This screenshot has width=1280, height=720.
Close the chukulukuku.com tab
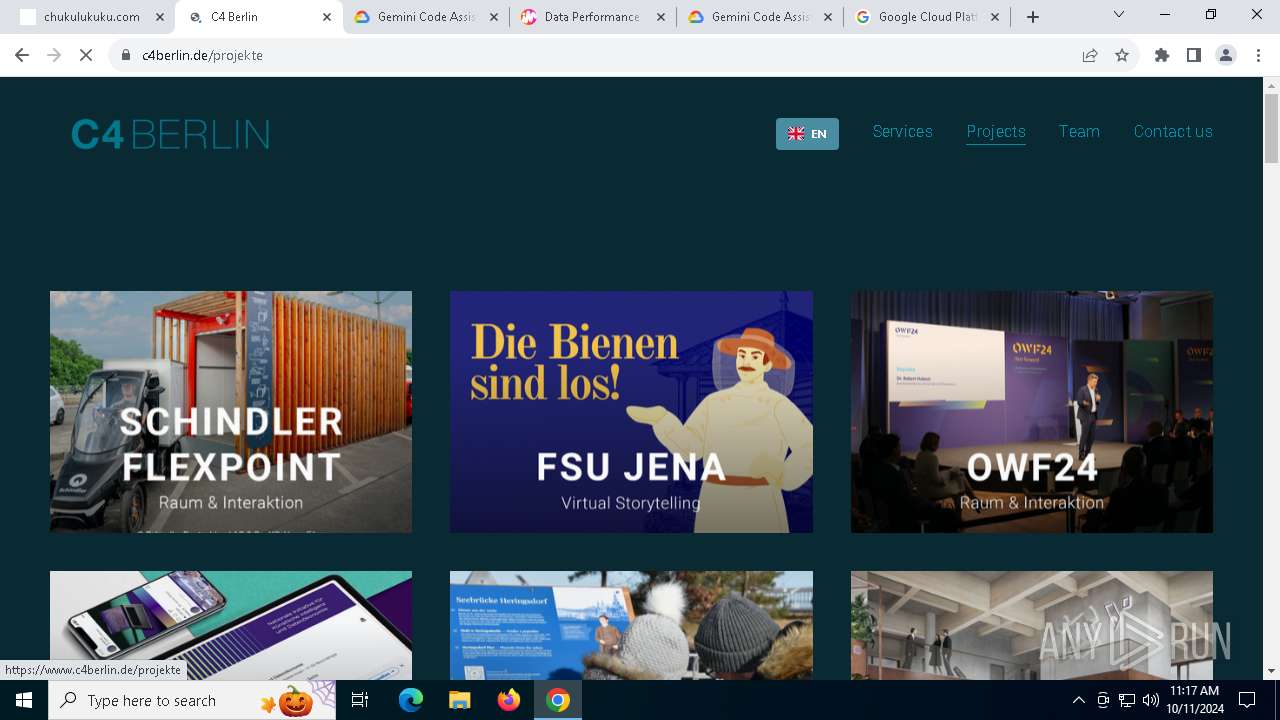coord(160,17)
